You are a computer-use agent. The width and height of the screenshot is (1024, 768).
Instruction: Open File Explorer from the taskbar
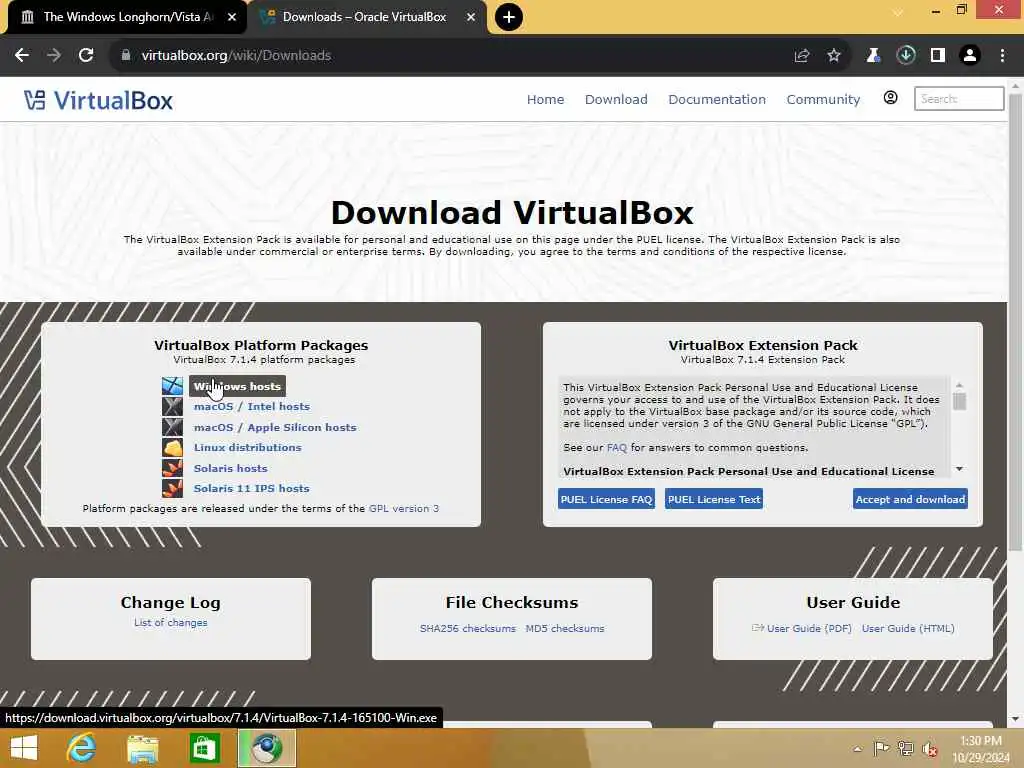pyautogui.click(x=143, y=748)
